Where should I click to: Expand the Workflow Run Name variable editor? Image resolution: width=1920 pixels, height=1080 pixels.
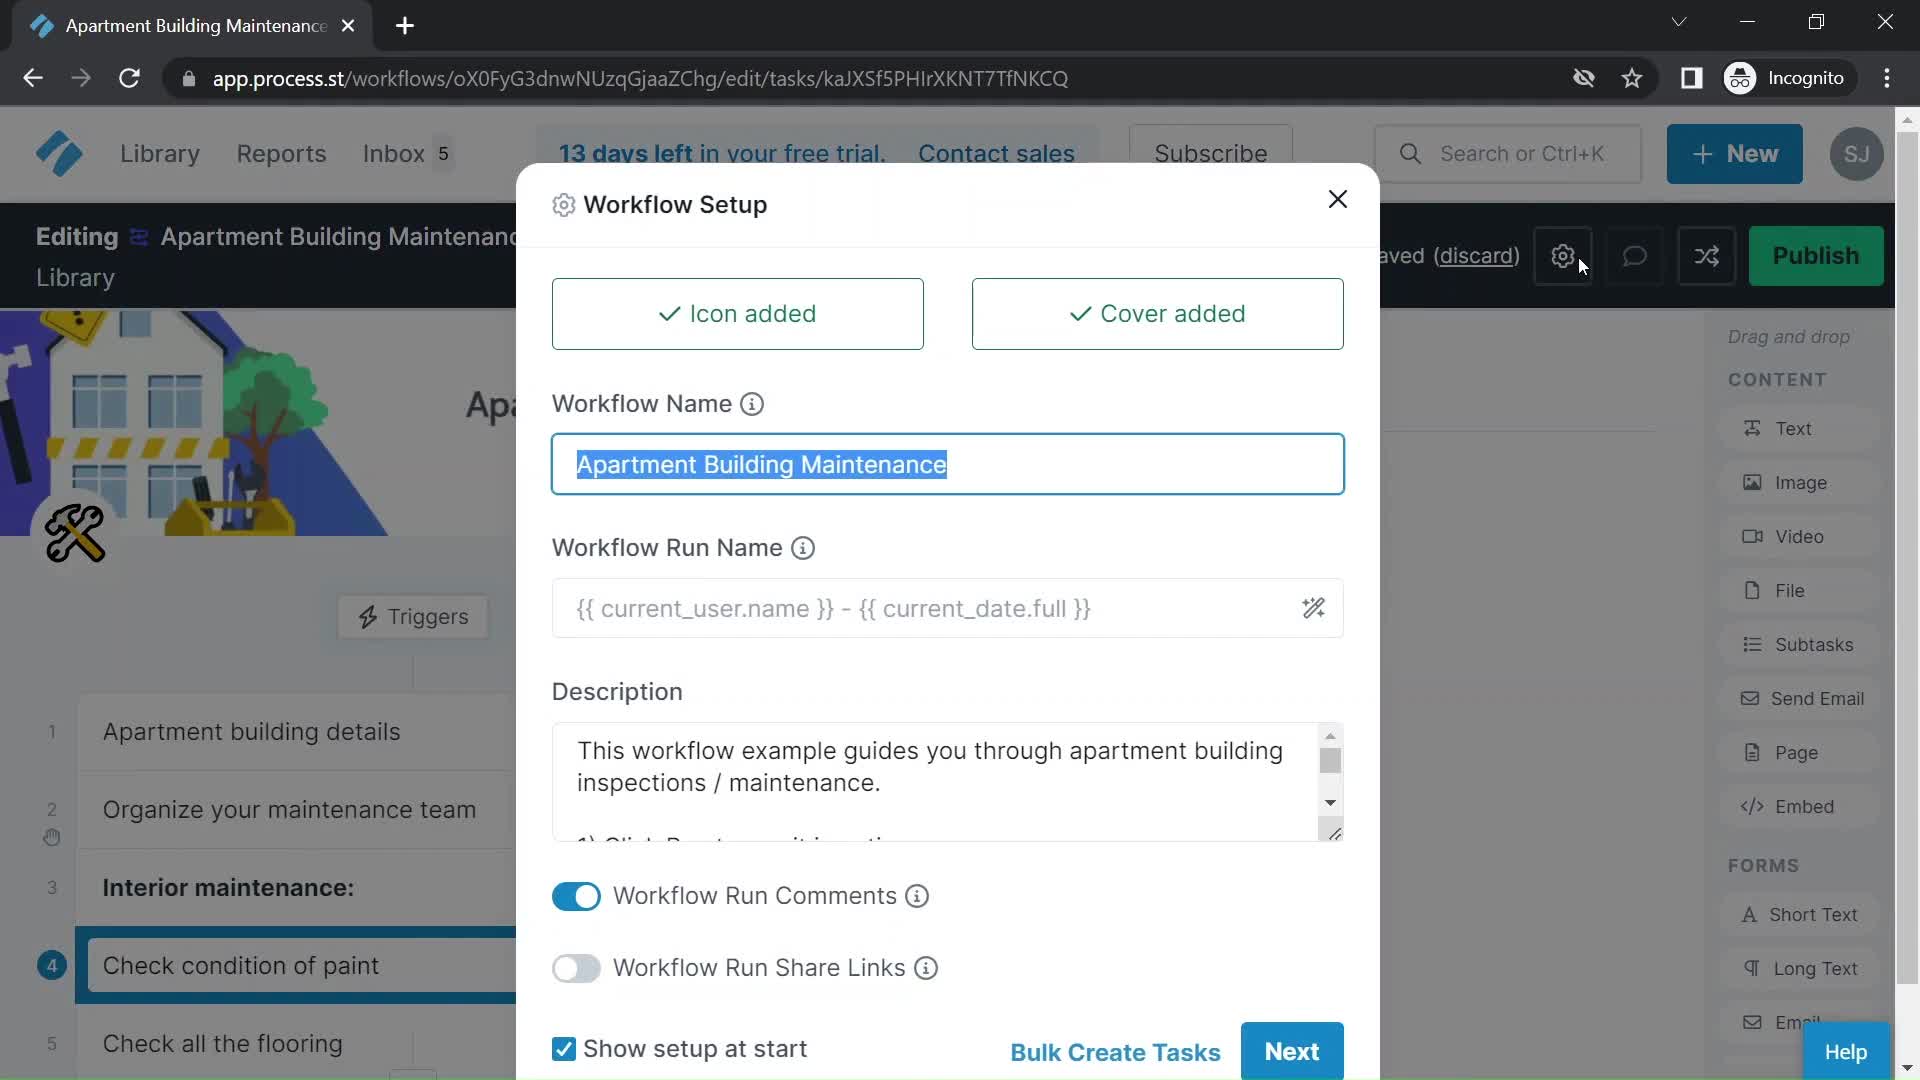(1315, 609)
